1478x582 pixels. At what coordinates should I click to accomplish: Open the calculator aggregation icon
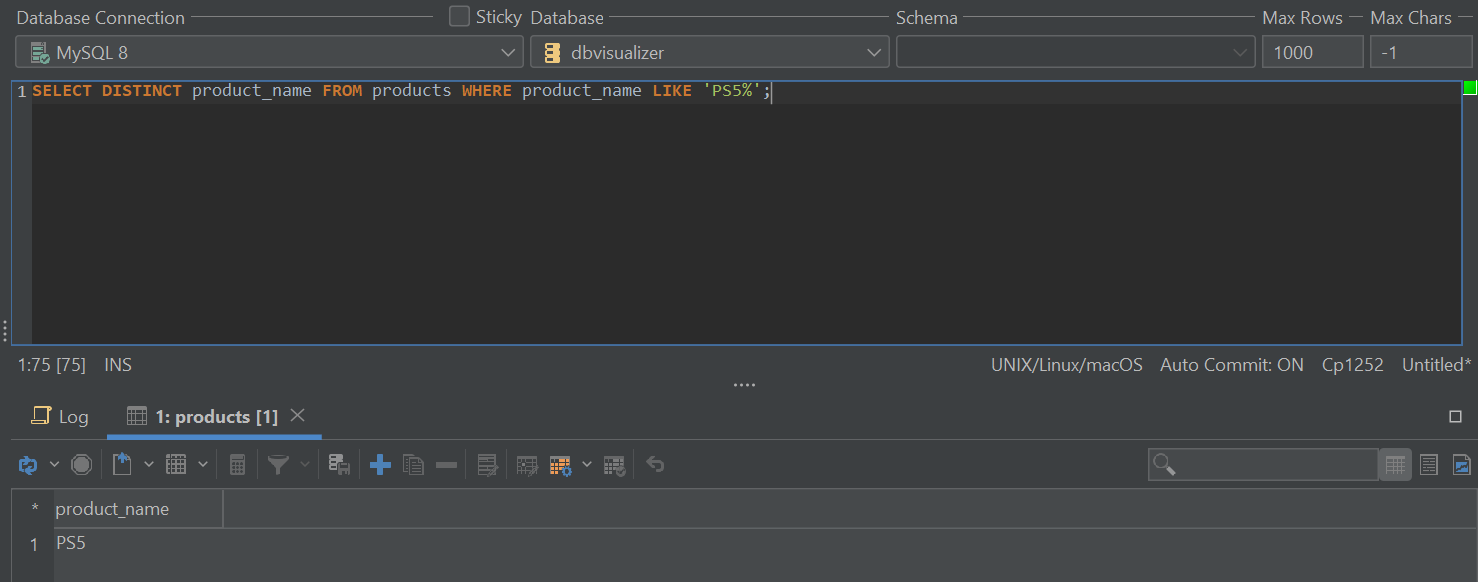(238, 464)
